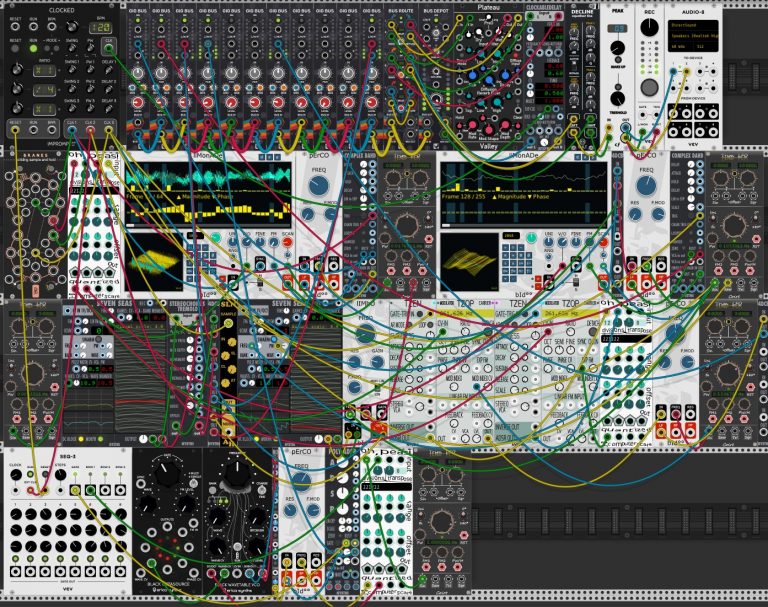Image resolution: width=768 pixels, height=607 pixels.
Task: Open the DirectSound driver dropdown on AUDIO-8
Action: pos(693,25)
